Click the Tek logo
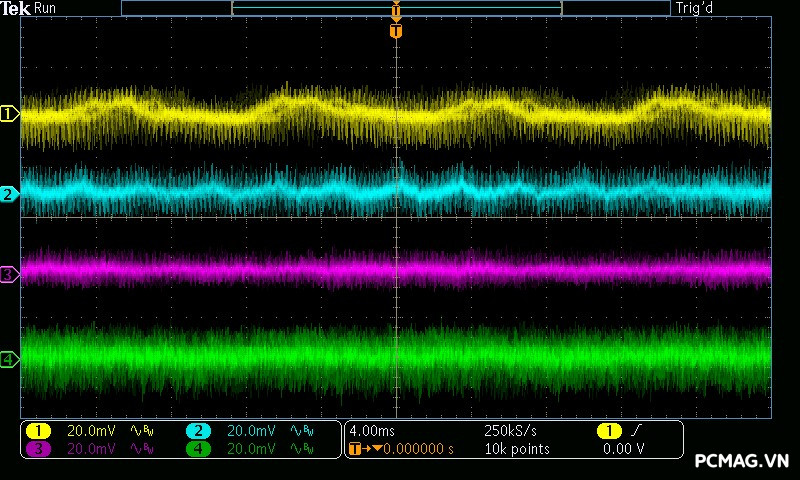800x480 pixels. click(15, 8)
